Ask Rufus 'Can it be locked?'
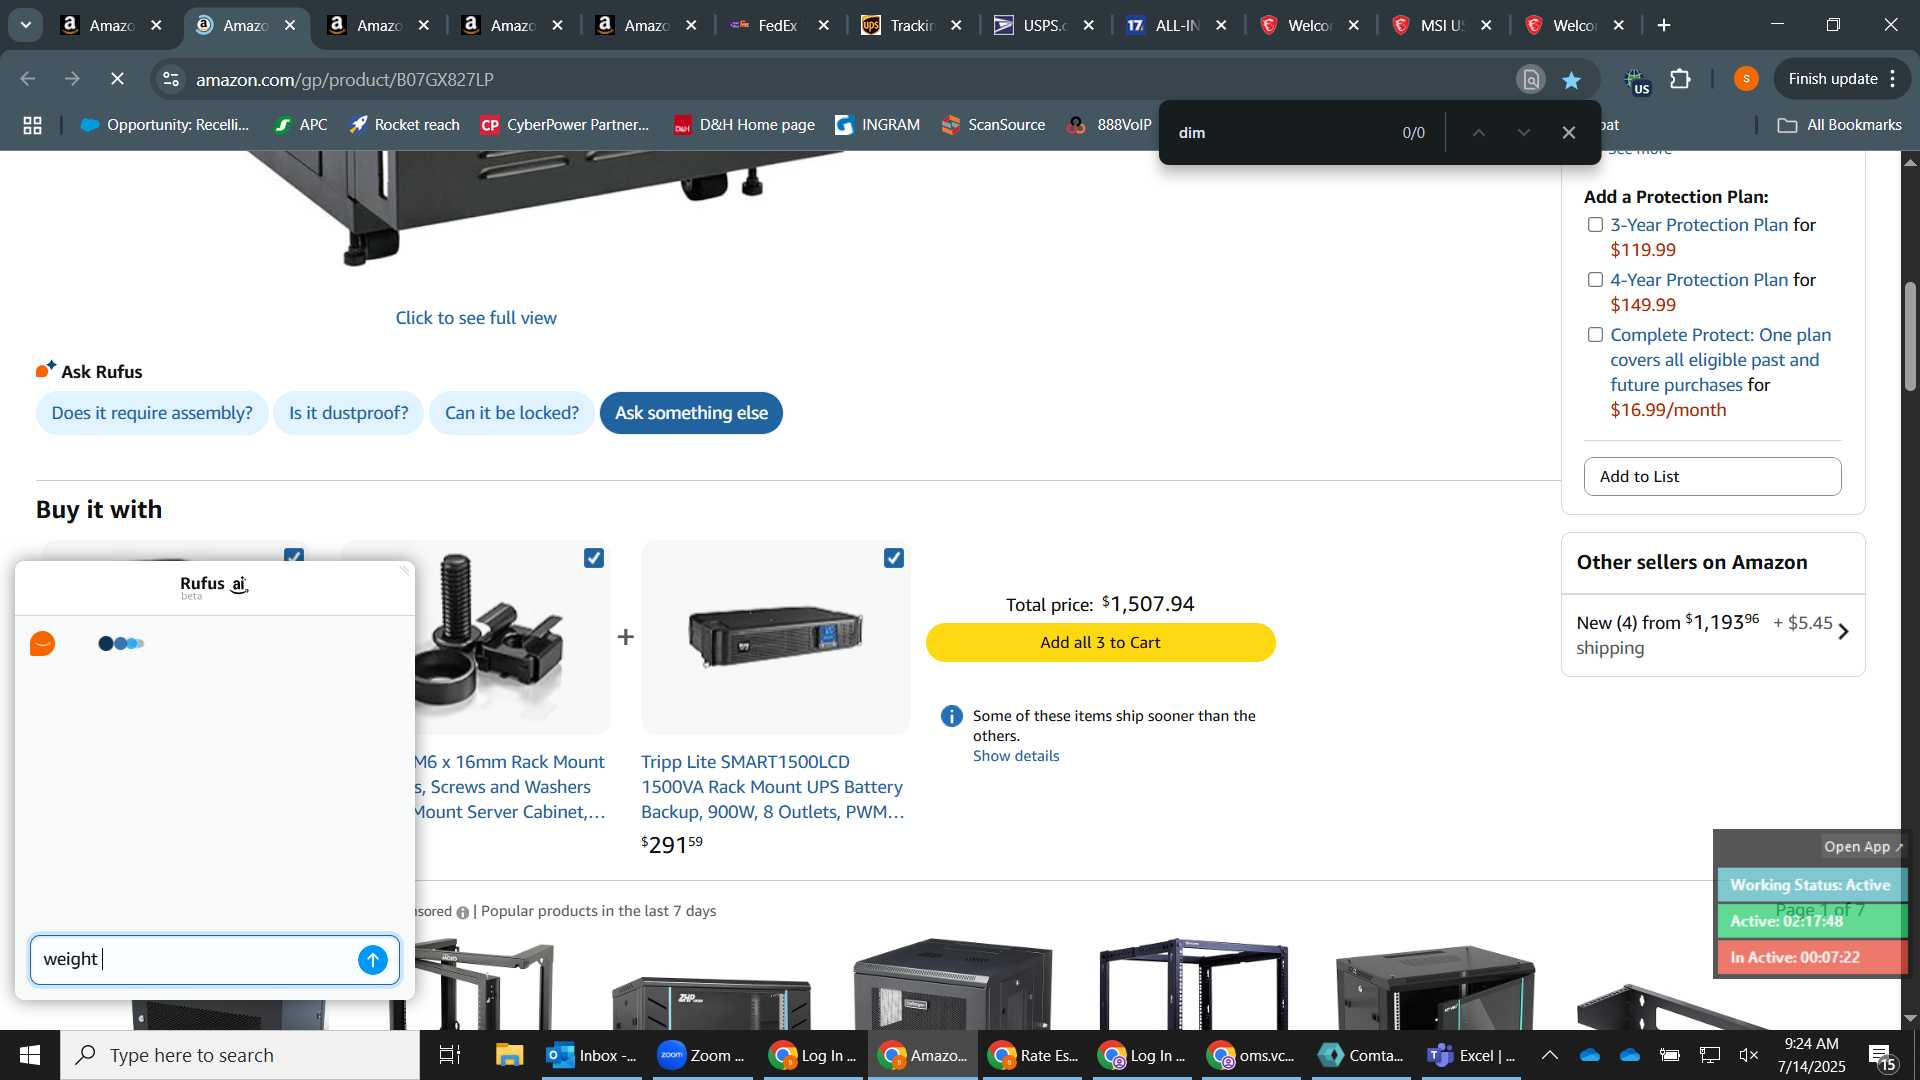 click(512, 413)
